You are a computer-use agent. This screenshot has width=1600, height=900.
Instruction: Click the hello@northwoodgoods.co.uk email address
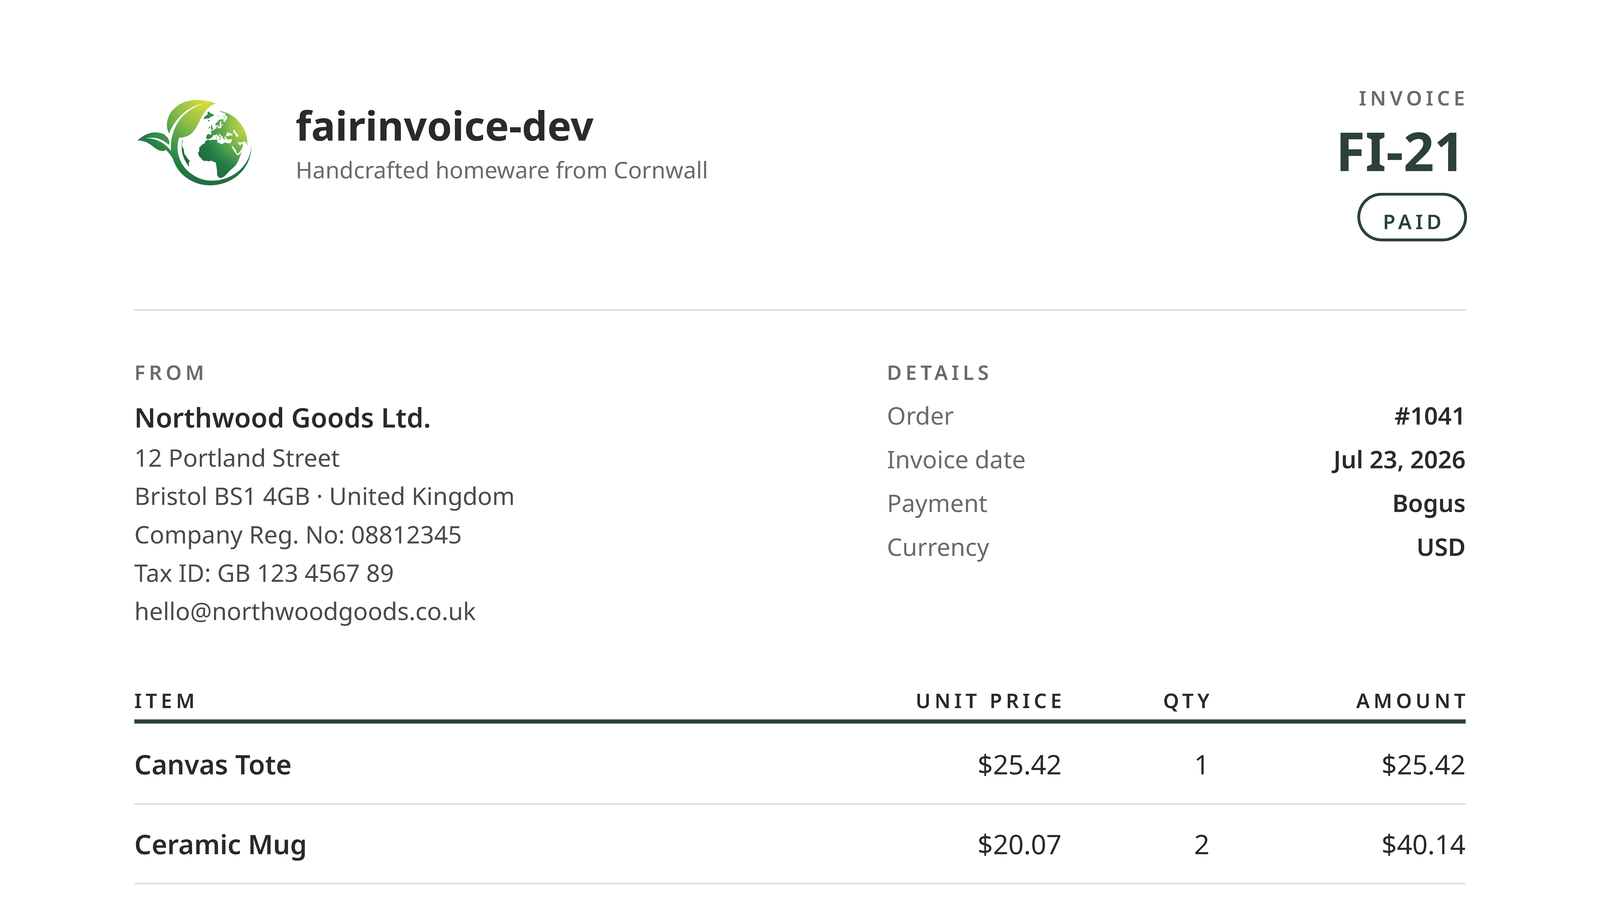(x=305, y=611)
